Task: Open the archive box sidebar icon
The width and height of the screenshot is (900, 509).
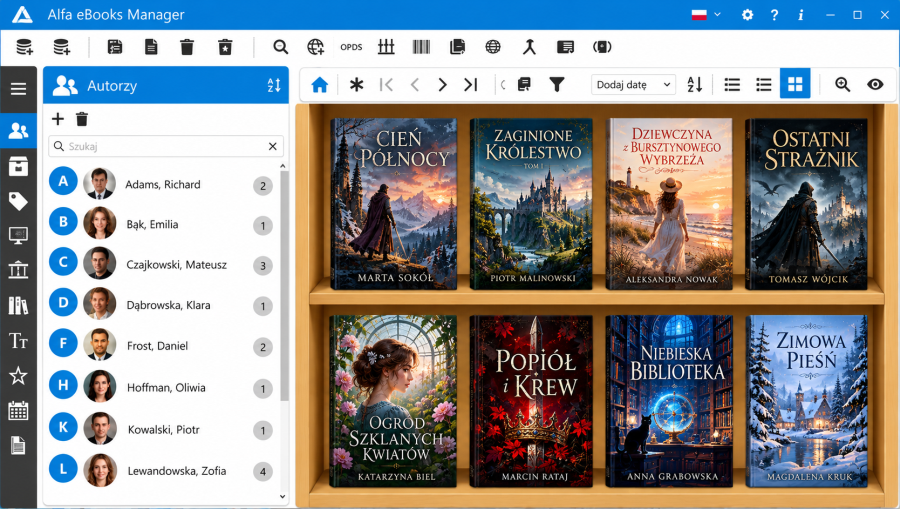Action: tap(18, 167)
